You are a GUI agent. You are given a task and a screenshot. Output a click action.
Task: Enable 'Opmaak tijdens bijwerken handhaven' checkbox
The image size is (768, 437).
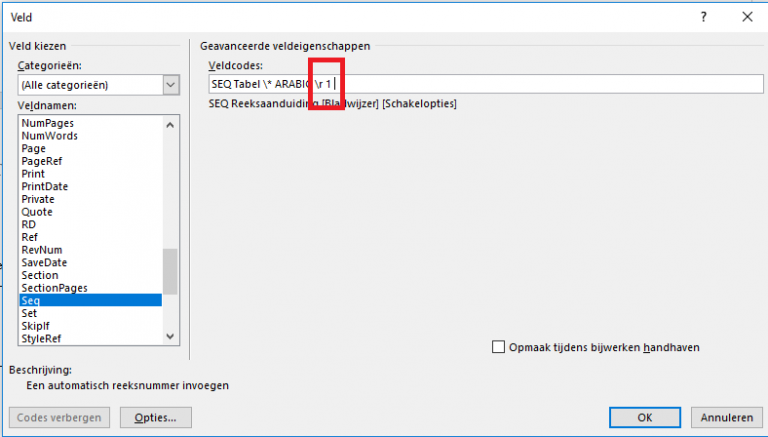pos(499,347)
